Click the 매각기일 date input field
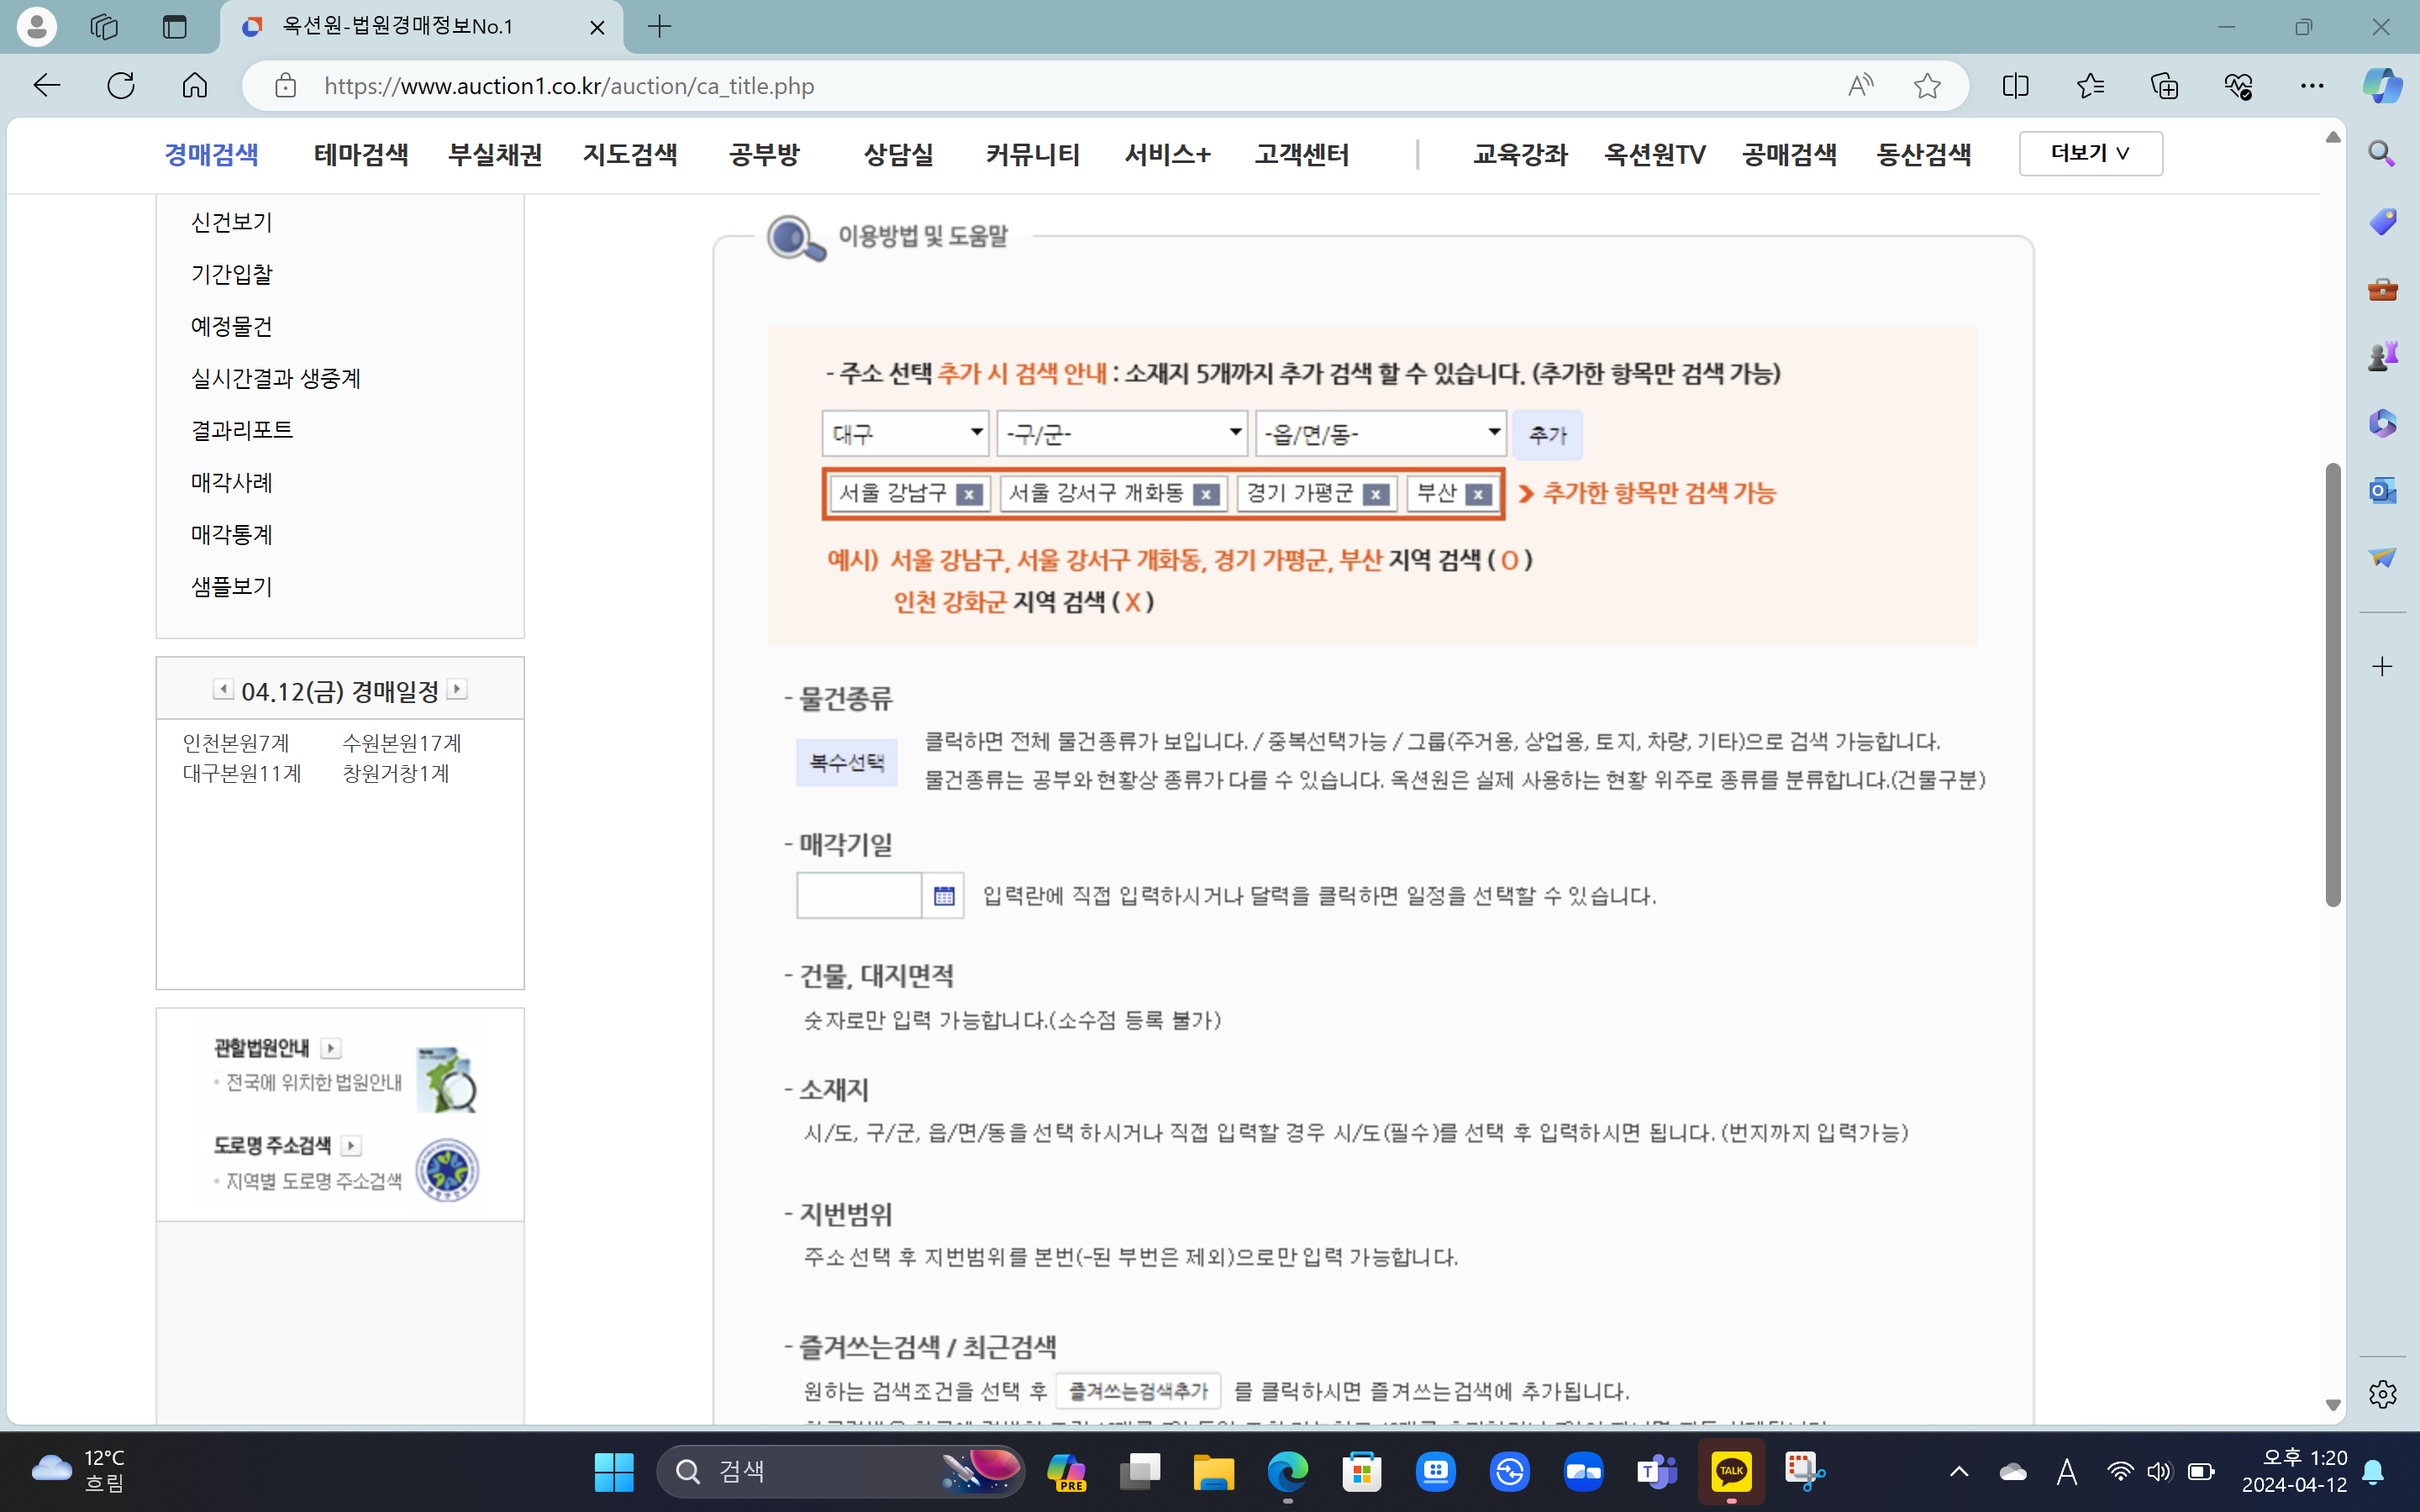 click(859, 895)
